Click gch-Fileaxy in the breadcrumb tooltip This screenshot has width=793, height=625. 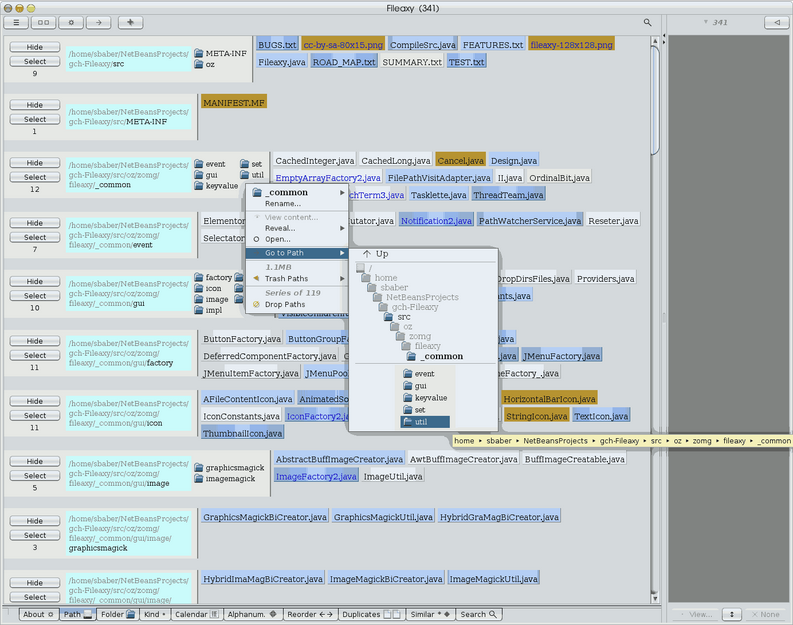point(619,441)
